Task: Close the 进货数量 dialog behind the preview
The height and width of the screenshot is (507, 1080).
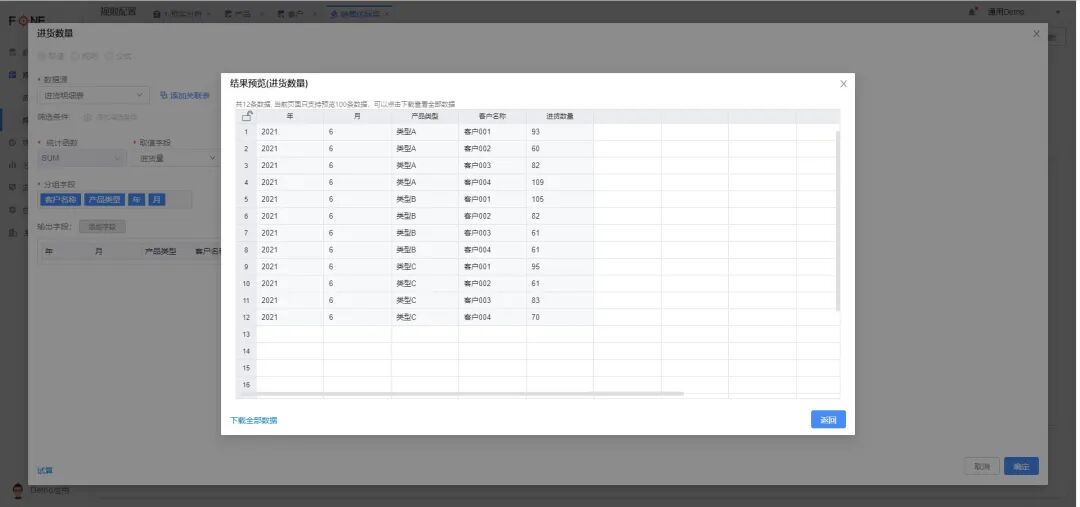Action: tap(1036, 34)
